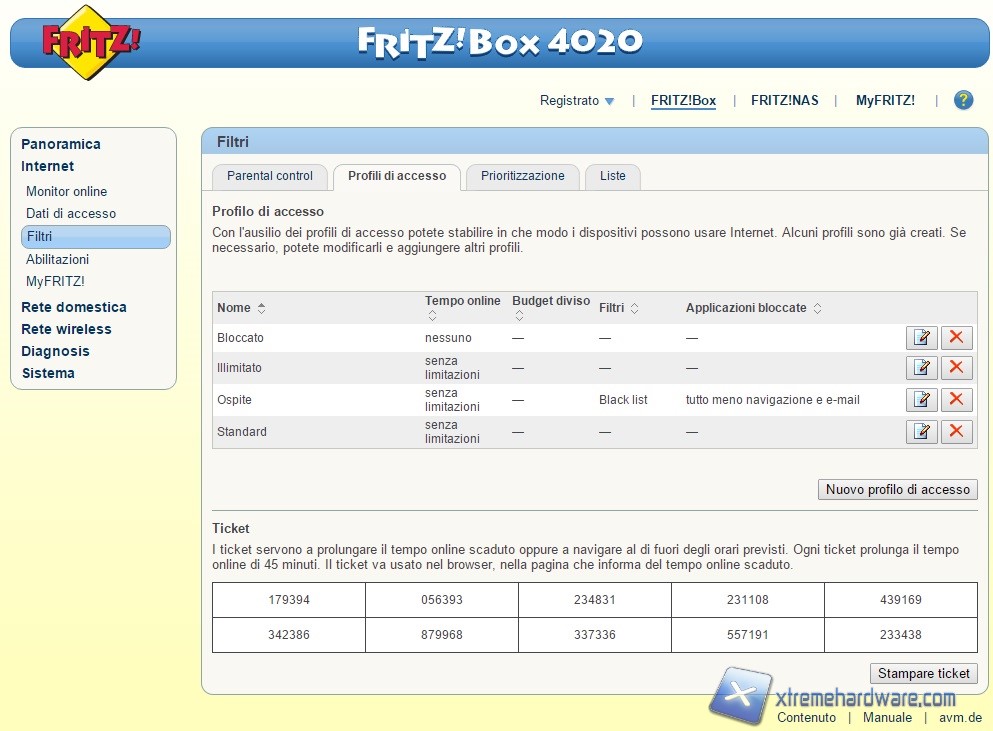Image resolution: width=993 pixels, height=731 pixels.
Task: Switch to the Liste tab
Action: (x=612, y=176)
